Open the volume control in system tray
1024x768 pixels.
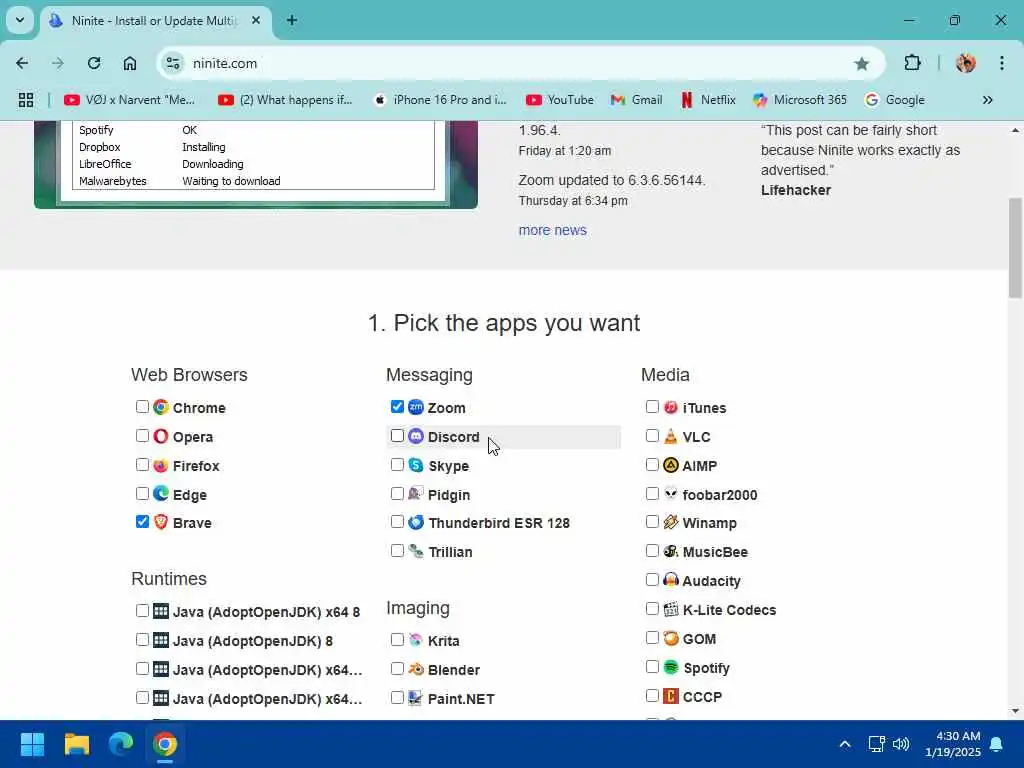click(x=901, y=744)
